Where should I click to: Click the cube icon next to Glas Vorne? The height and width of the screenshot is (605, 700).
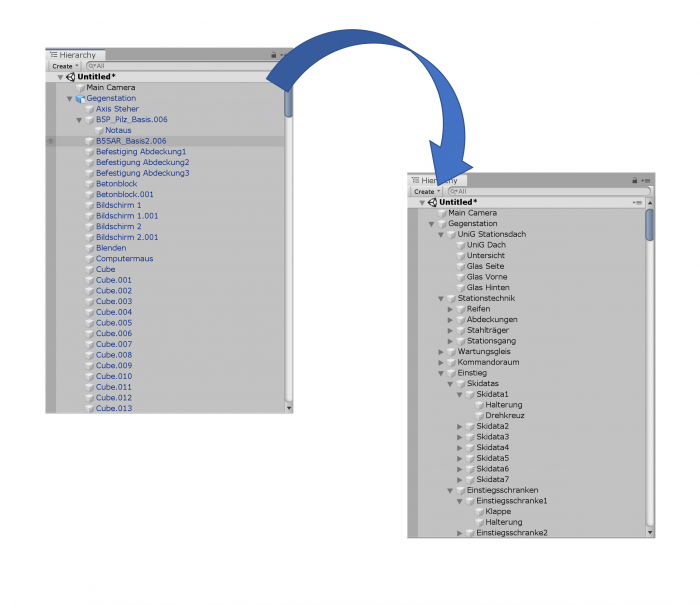tap(460, 277)
